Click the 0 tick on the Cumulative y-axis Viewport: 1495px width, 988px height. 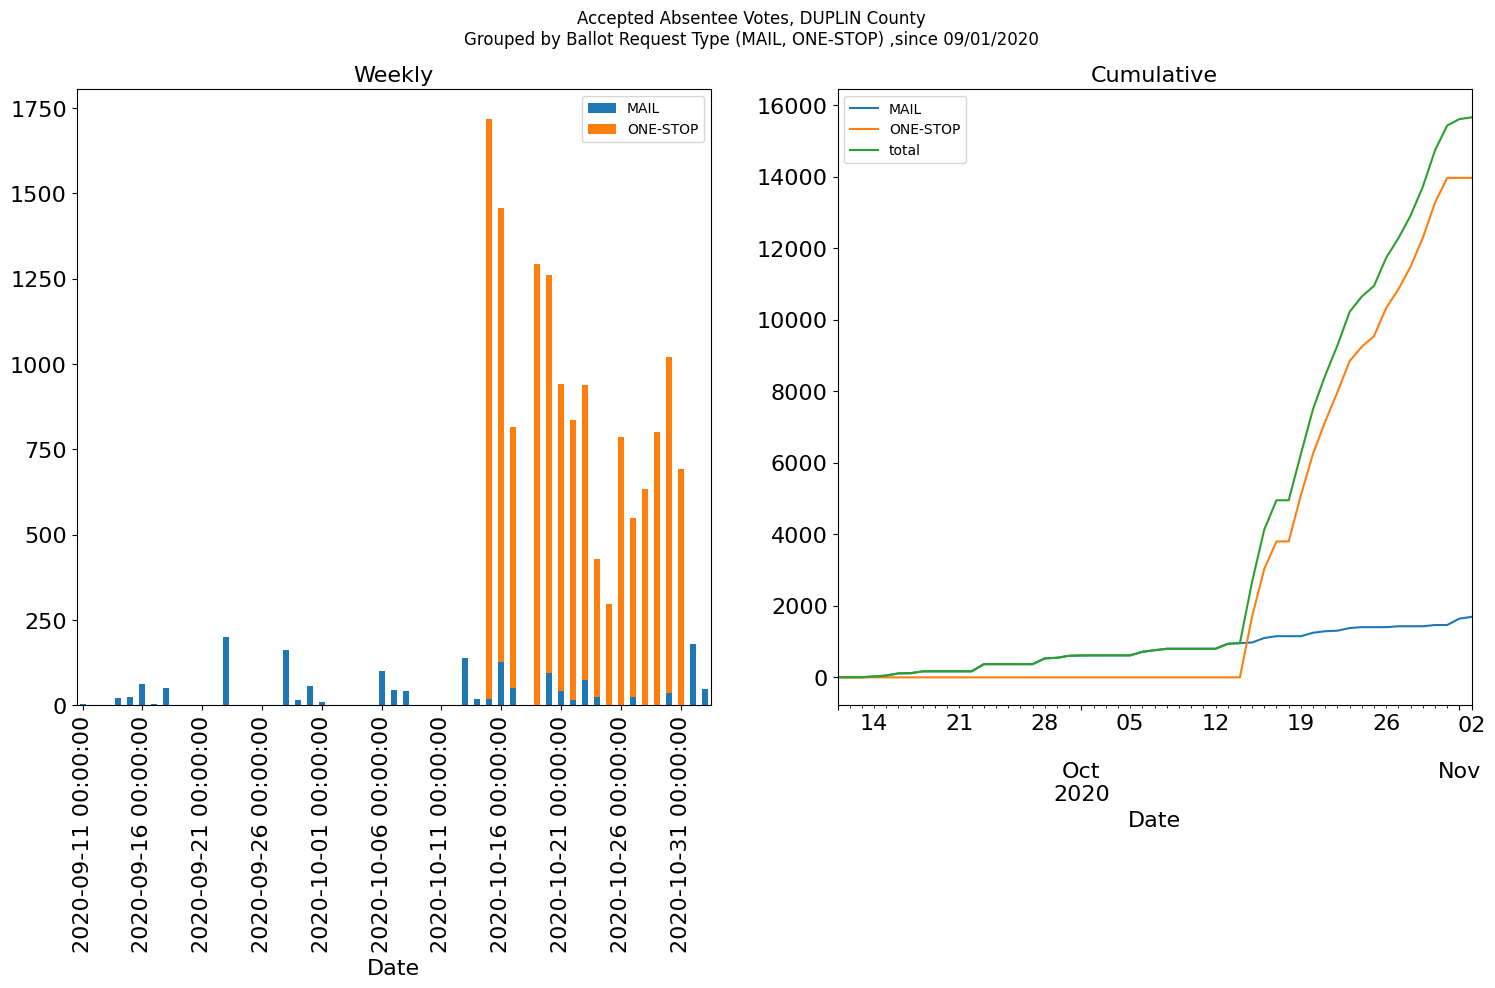(x=821, y=678)
